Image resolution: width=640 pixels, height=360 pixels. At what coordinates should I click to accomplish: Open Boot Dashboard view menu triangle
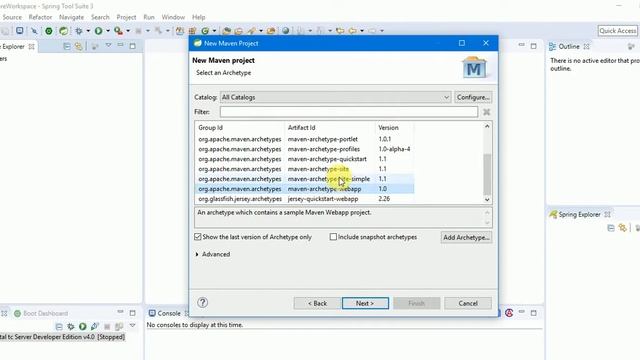(x=132, y=325)
